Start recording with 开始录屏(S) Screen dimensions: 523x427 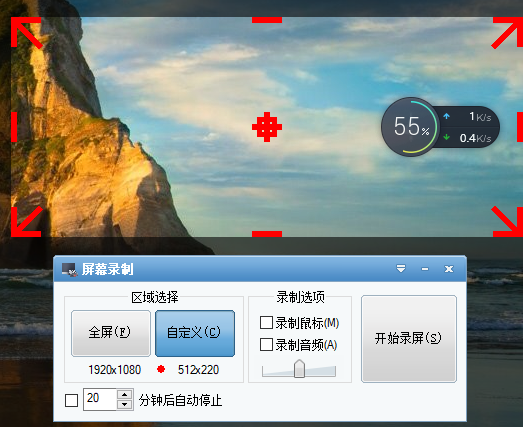(409, 339)
